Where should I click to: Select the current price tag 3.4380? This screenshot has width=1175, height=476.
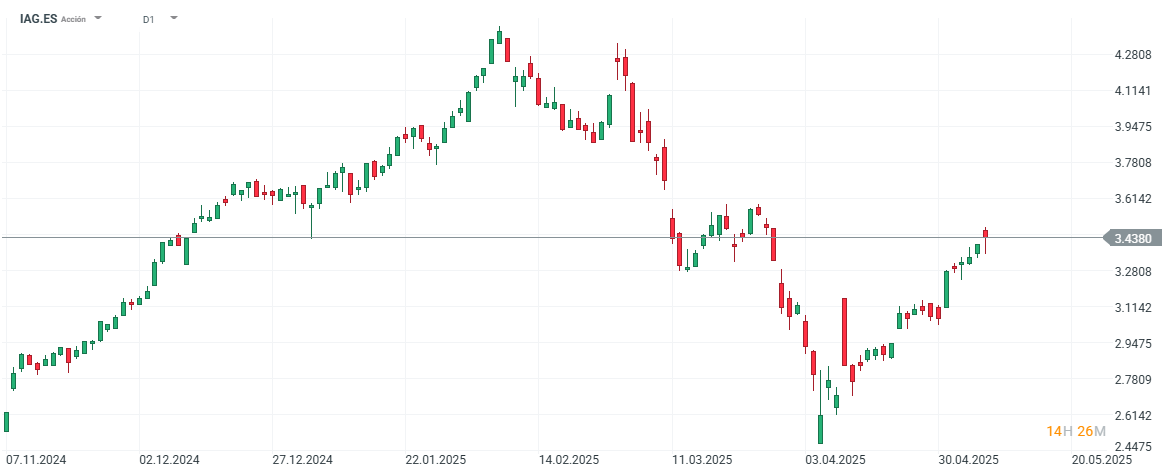tap(1137, 238)
